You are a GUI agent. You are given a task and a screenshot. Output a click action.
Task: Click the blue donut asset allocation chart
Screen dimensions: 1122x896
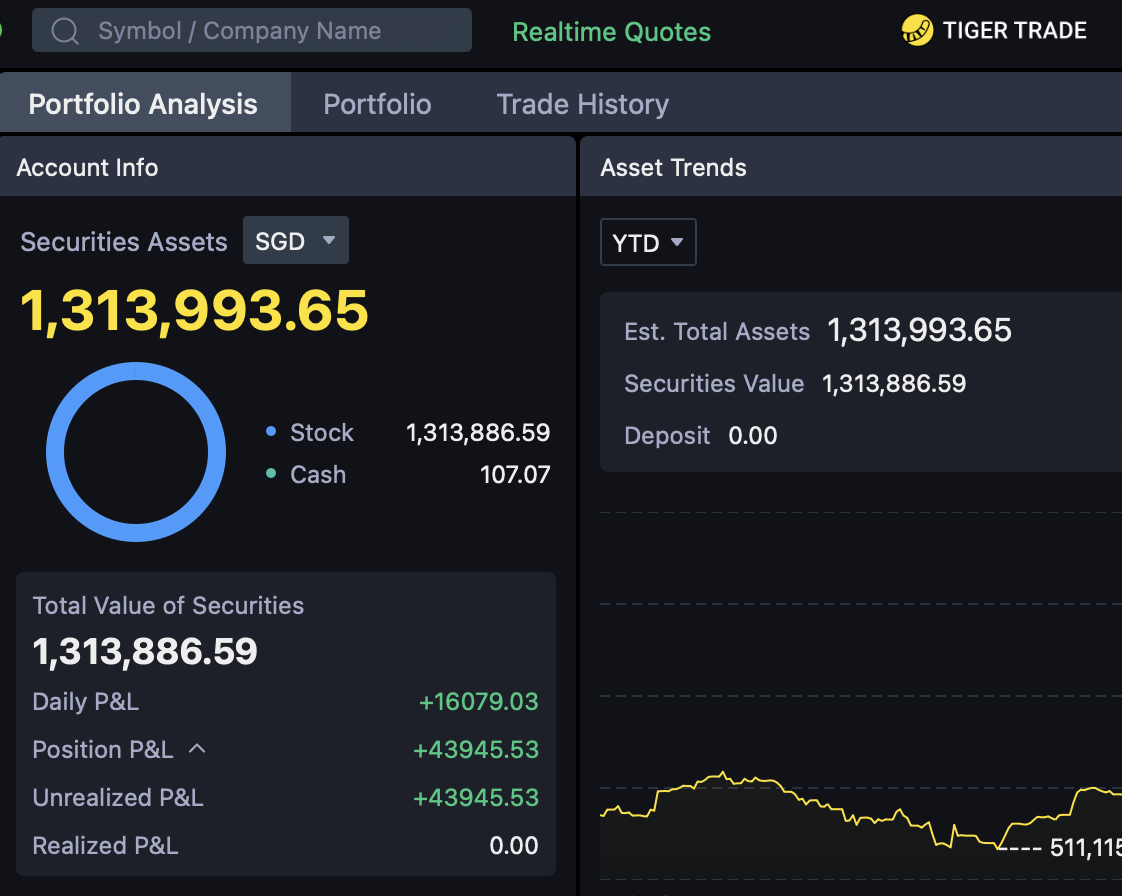[135, 452]
